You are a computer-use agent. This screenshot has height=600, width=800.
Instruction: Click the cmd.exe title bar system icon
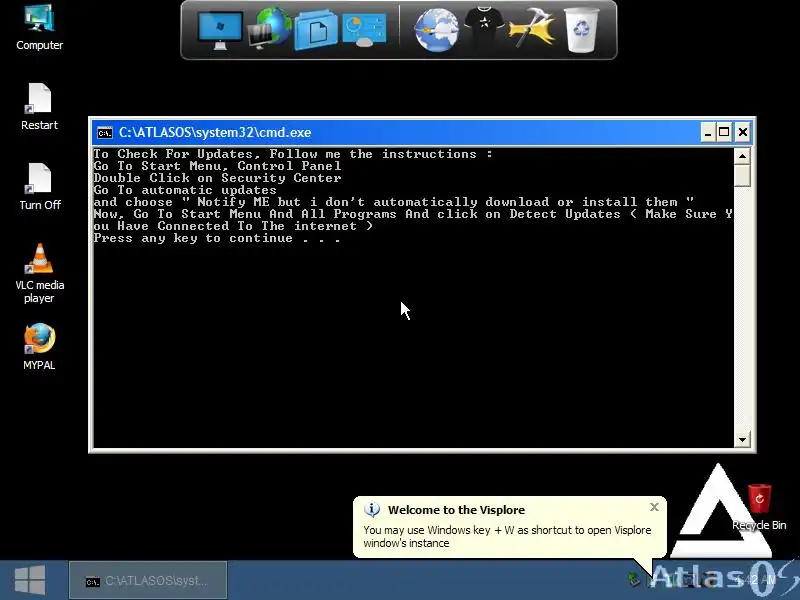(105, 133)
